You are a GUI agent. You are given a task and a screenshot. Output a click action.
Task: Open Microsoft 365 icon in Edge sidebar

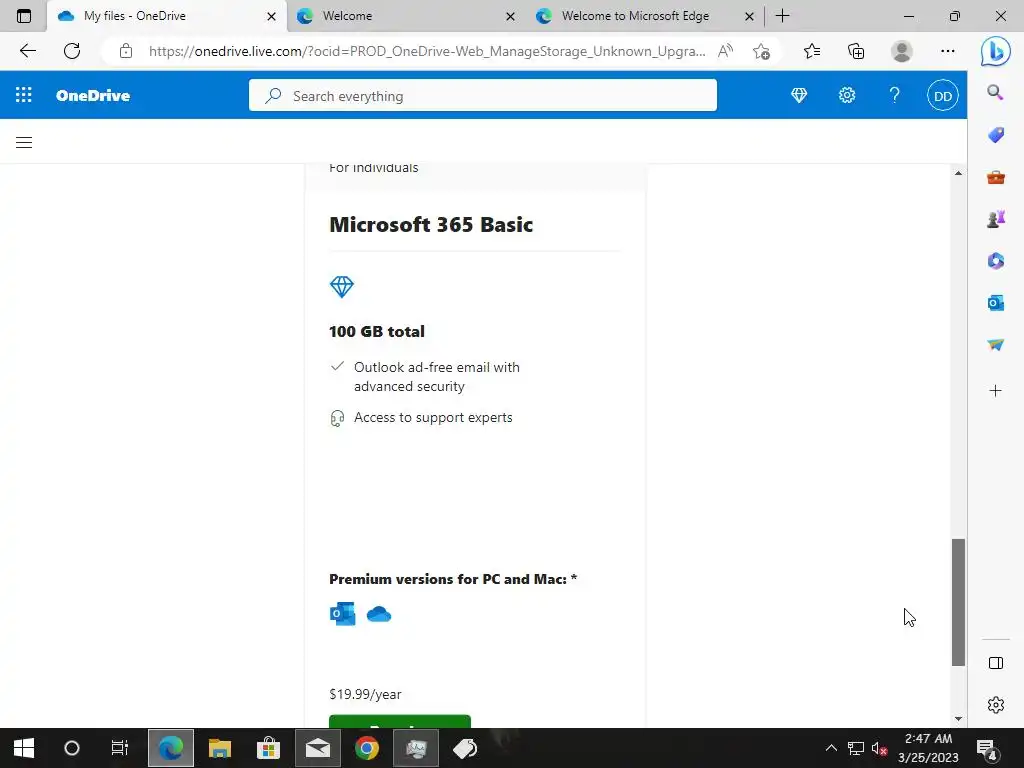[995, 261]
